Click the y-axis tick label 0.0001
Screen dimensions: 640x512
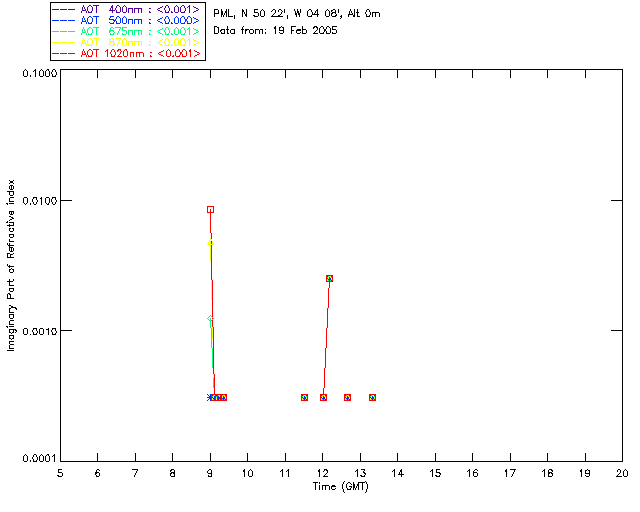pyautogui.click(x=39, y=459)
